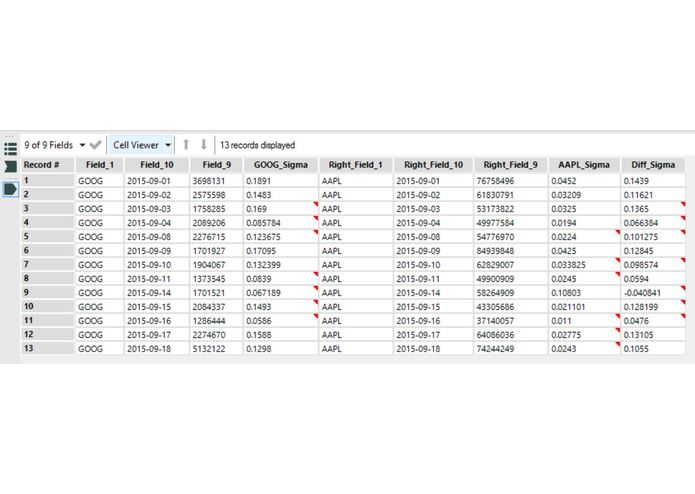Click GOOG_Sigma value 0.085784

(x=281, y=223)
